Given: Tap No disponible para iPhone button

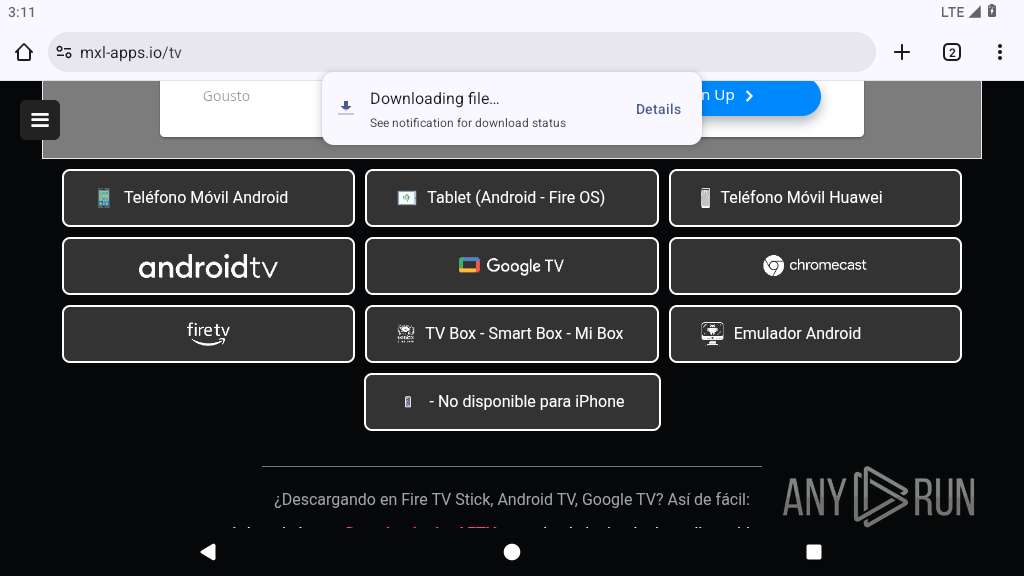Looking at the screenshot, I should [x=512, y=402].
